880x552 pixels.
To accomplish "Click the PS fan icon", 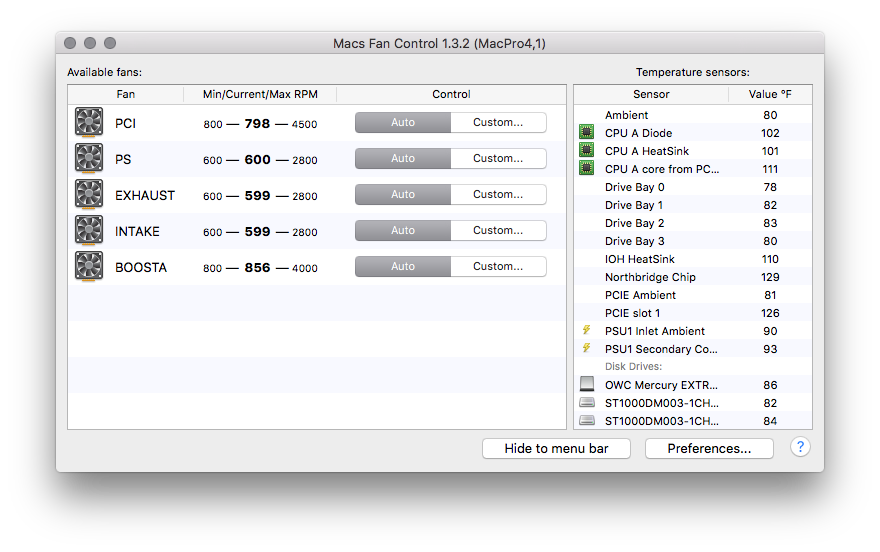I will coord(89,158).
